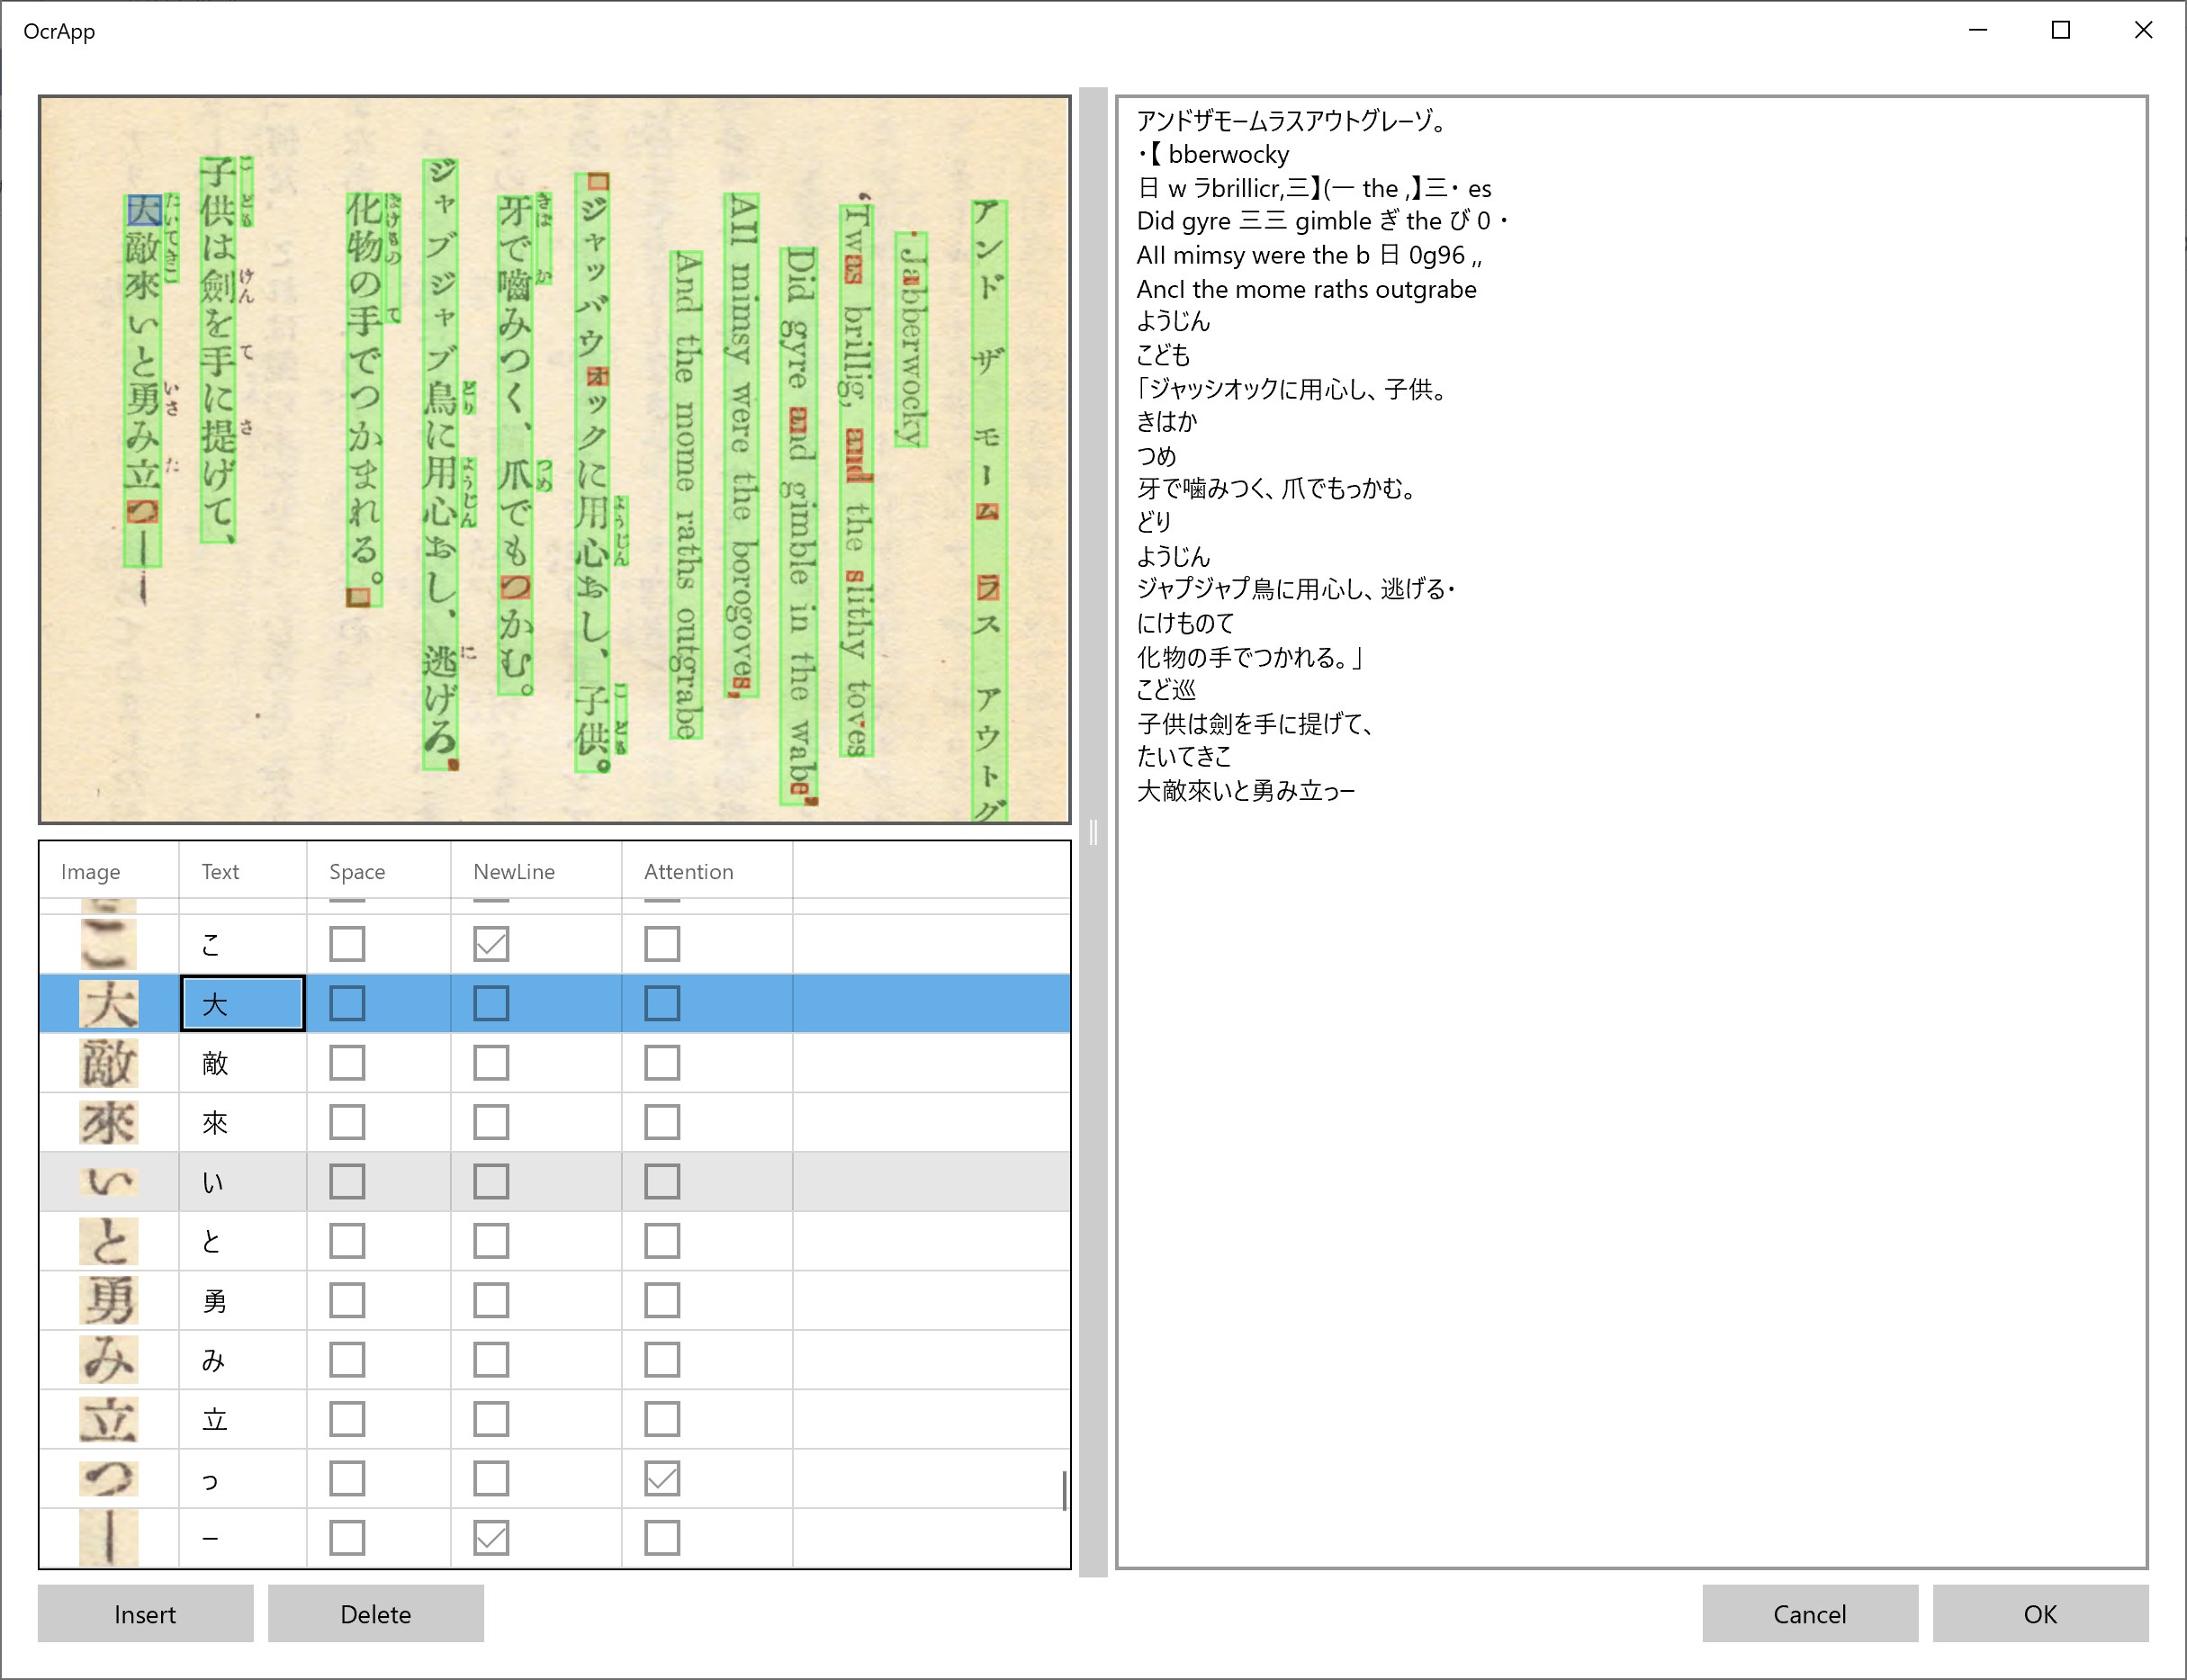This screenshot has height=1680, width=2187.
Task: Click the NewLine column header
Action: 513,871
